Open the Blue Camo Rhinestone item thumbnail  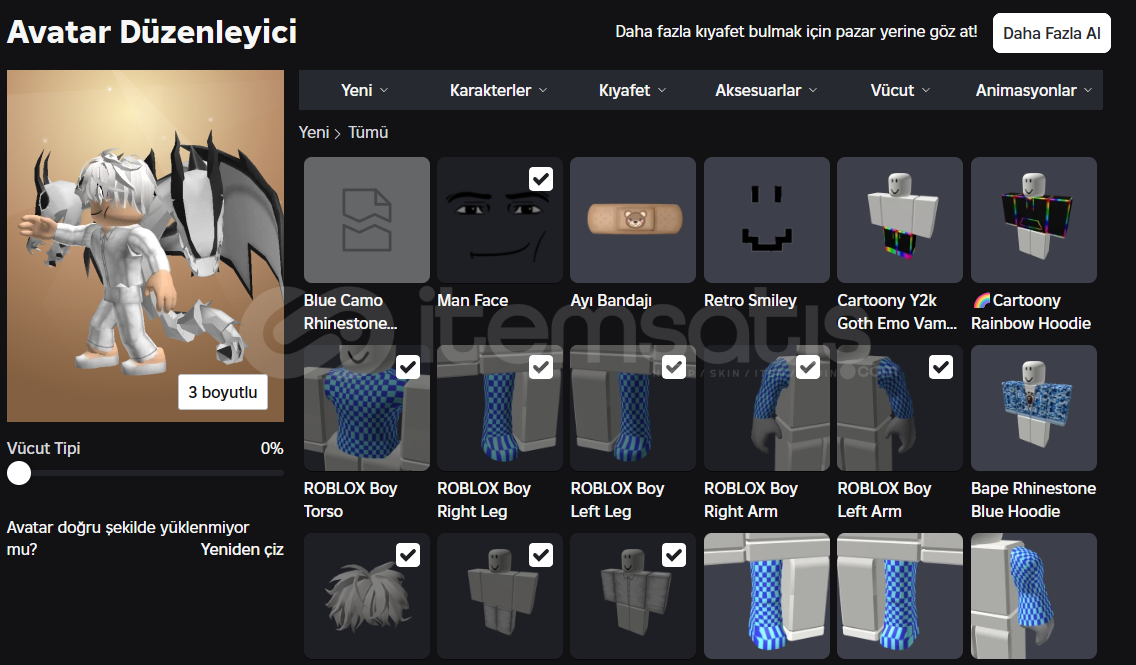367,219
